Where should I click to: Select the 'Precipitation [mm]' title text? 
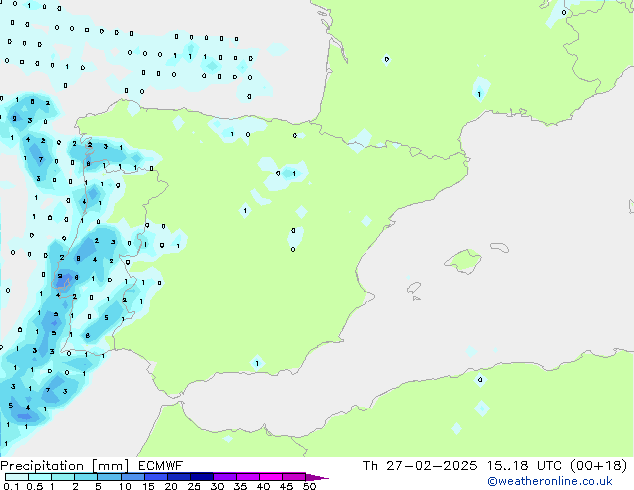[65, 466]
